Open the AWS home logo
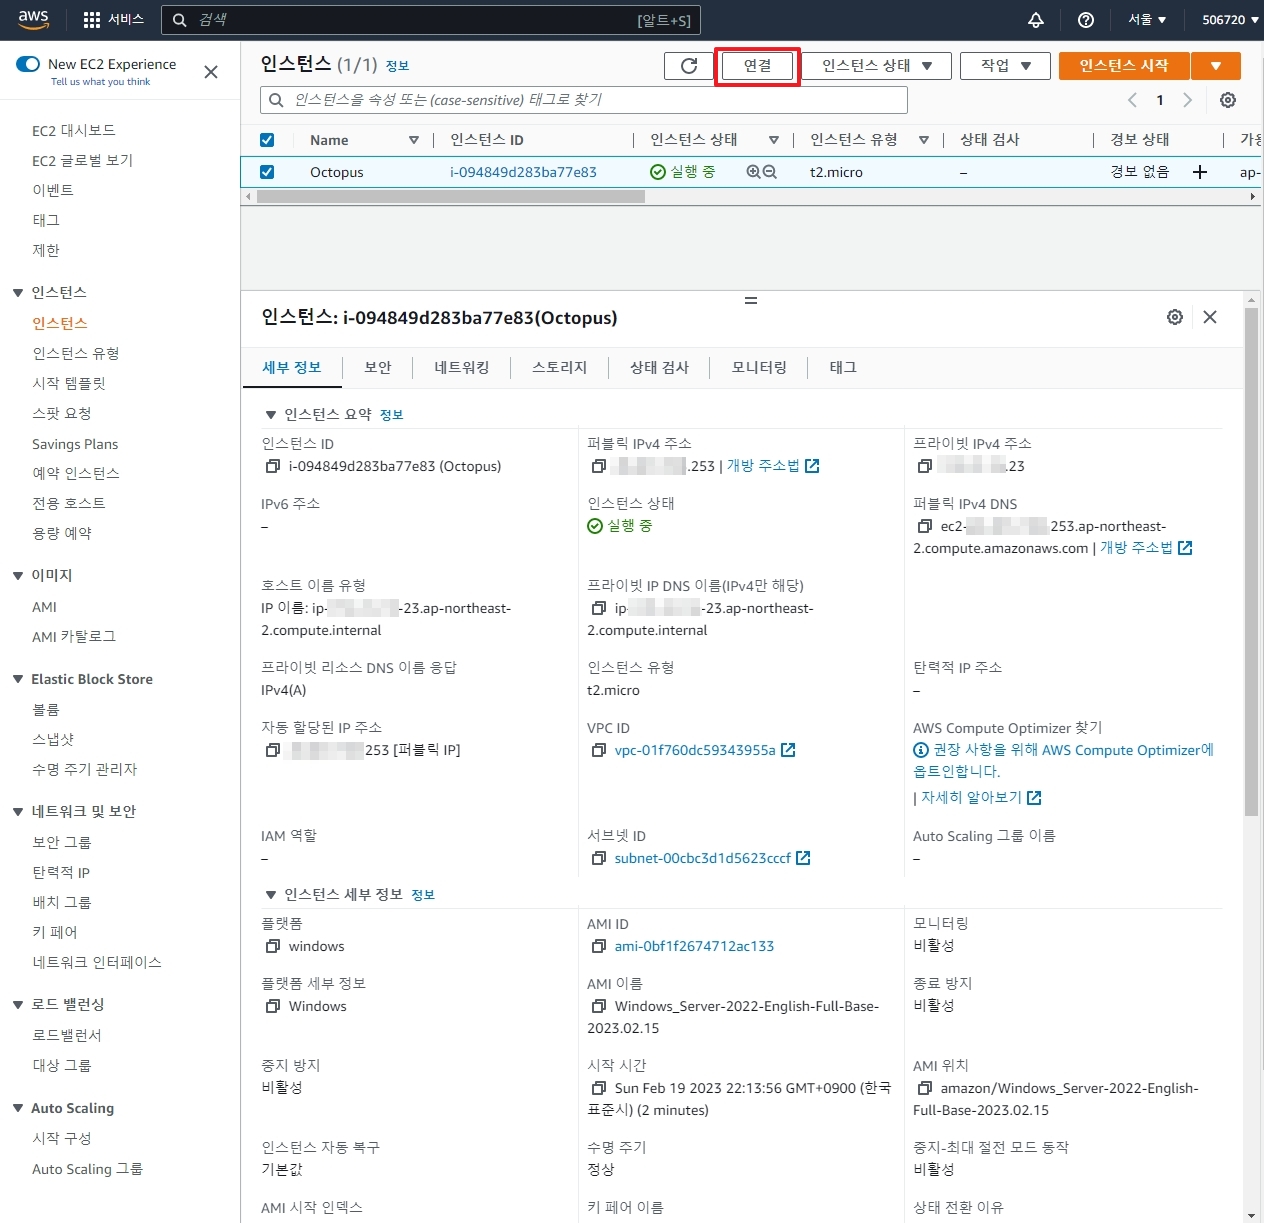The image size is (1264, 1223). pyautogui.click(x=34, y=19)
